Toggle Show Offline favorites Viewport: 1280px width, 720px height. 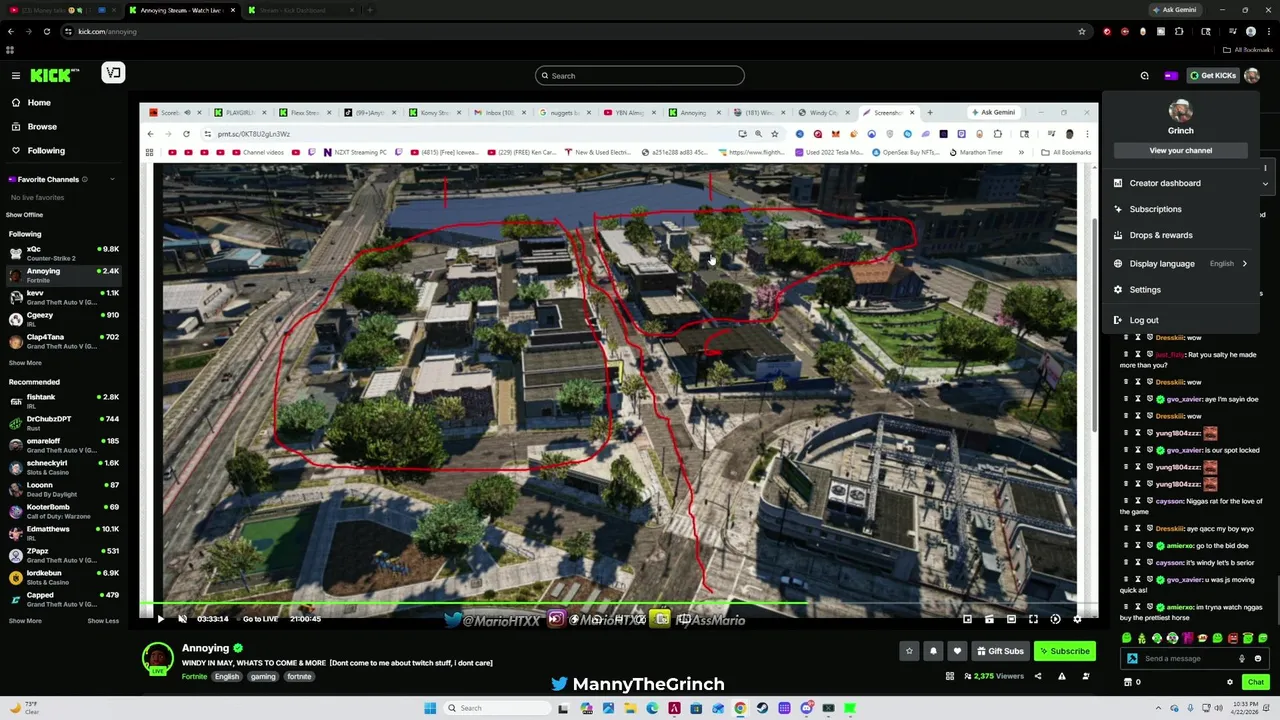(x=24, y=215)
